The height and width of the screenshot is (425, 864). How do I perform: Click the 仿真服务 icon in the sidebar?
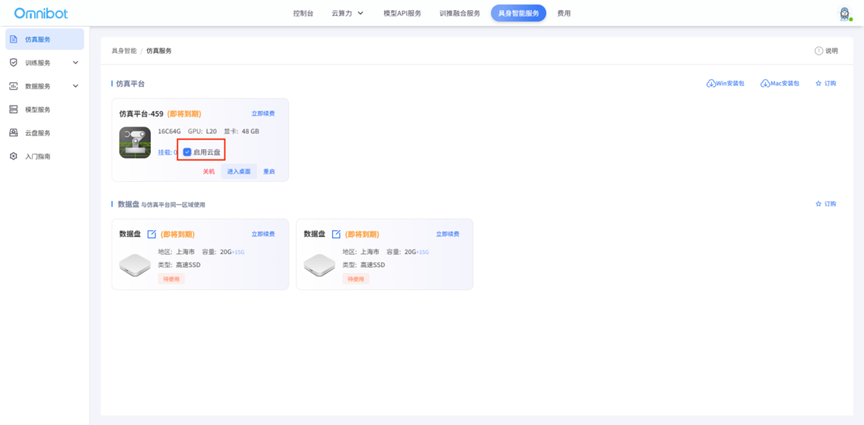pyautogui.click(x=14, y=39)
